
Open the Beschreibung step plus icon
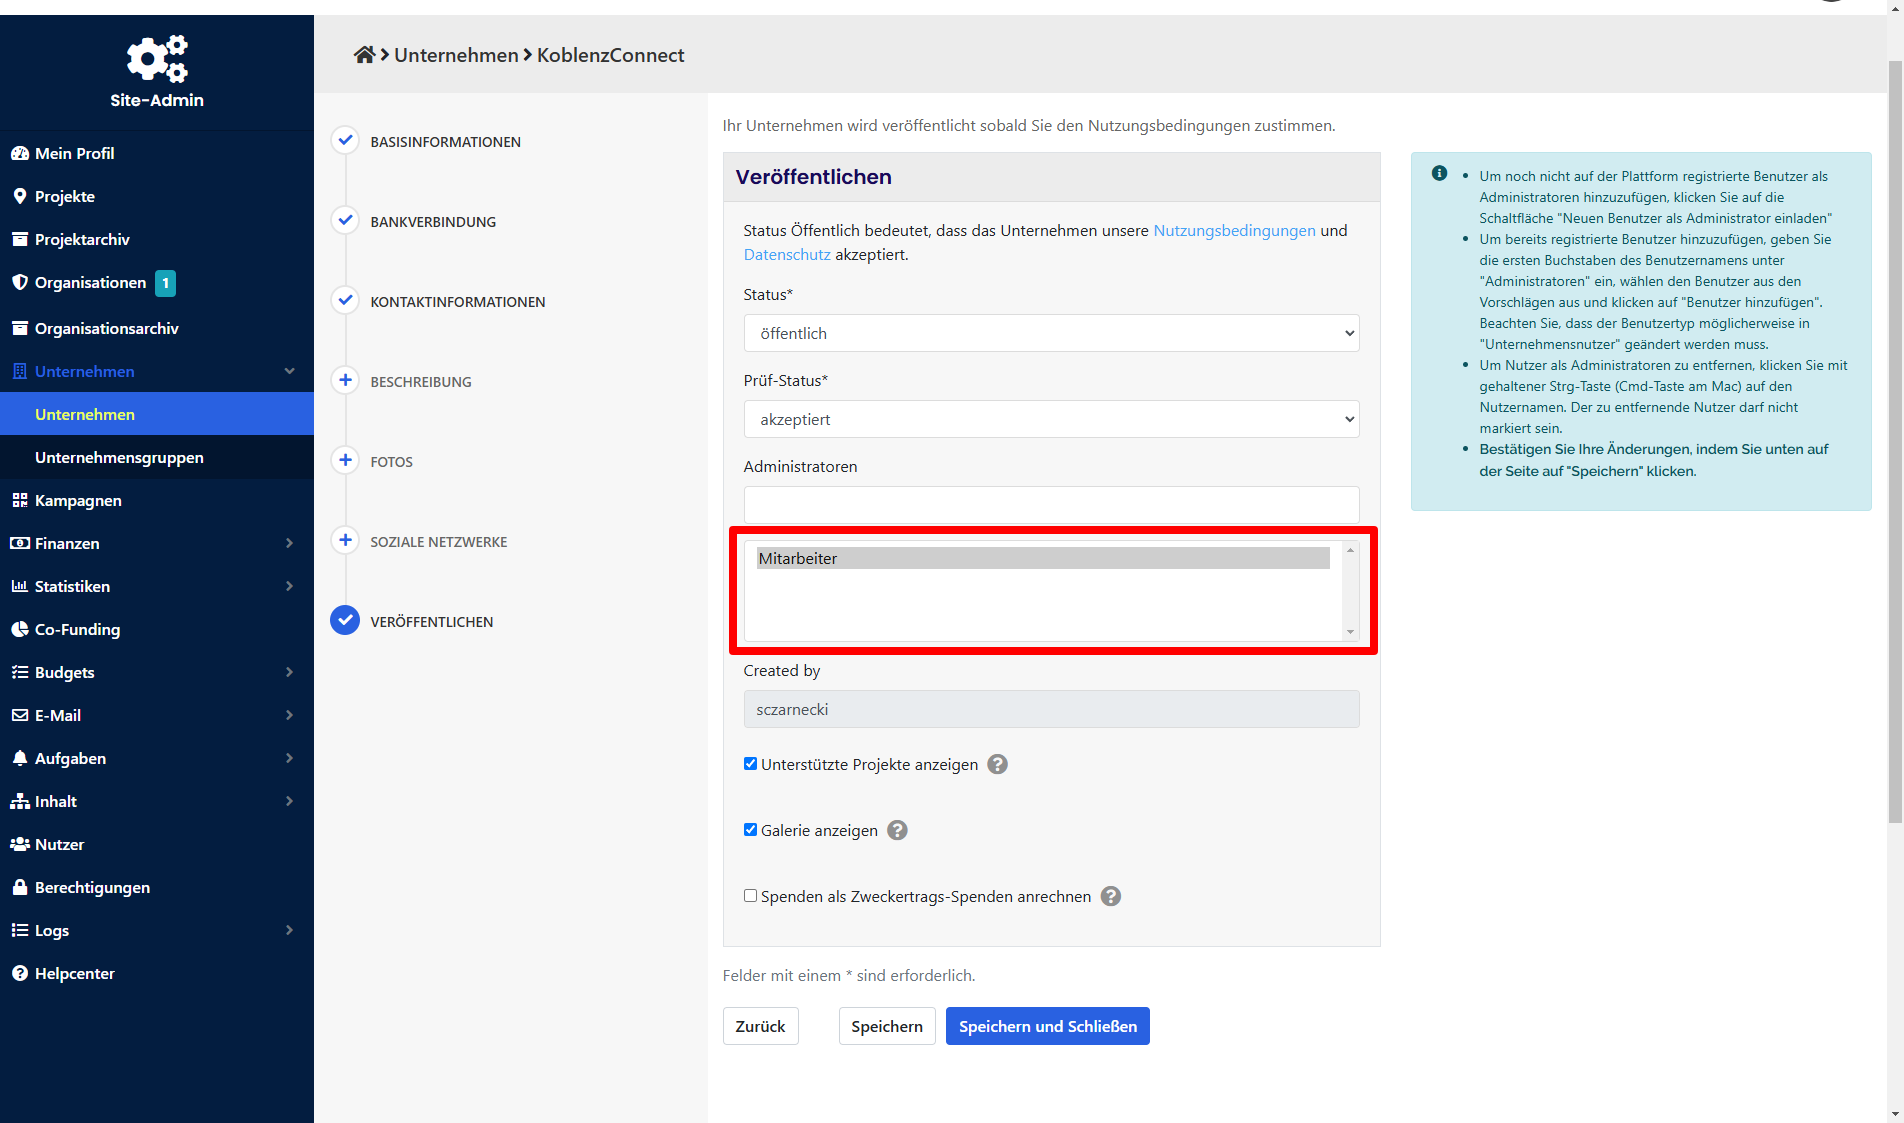click(345, 380)
